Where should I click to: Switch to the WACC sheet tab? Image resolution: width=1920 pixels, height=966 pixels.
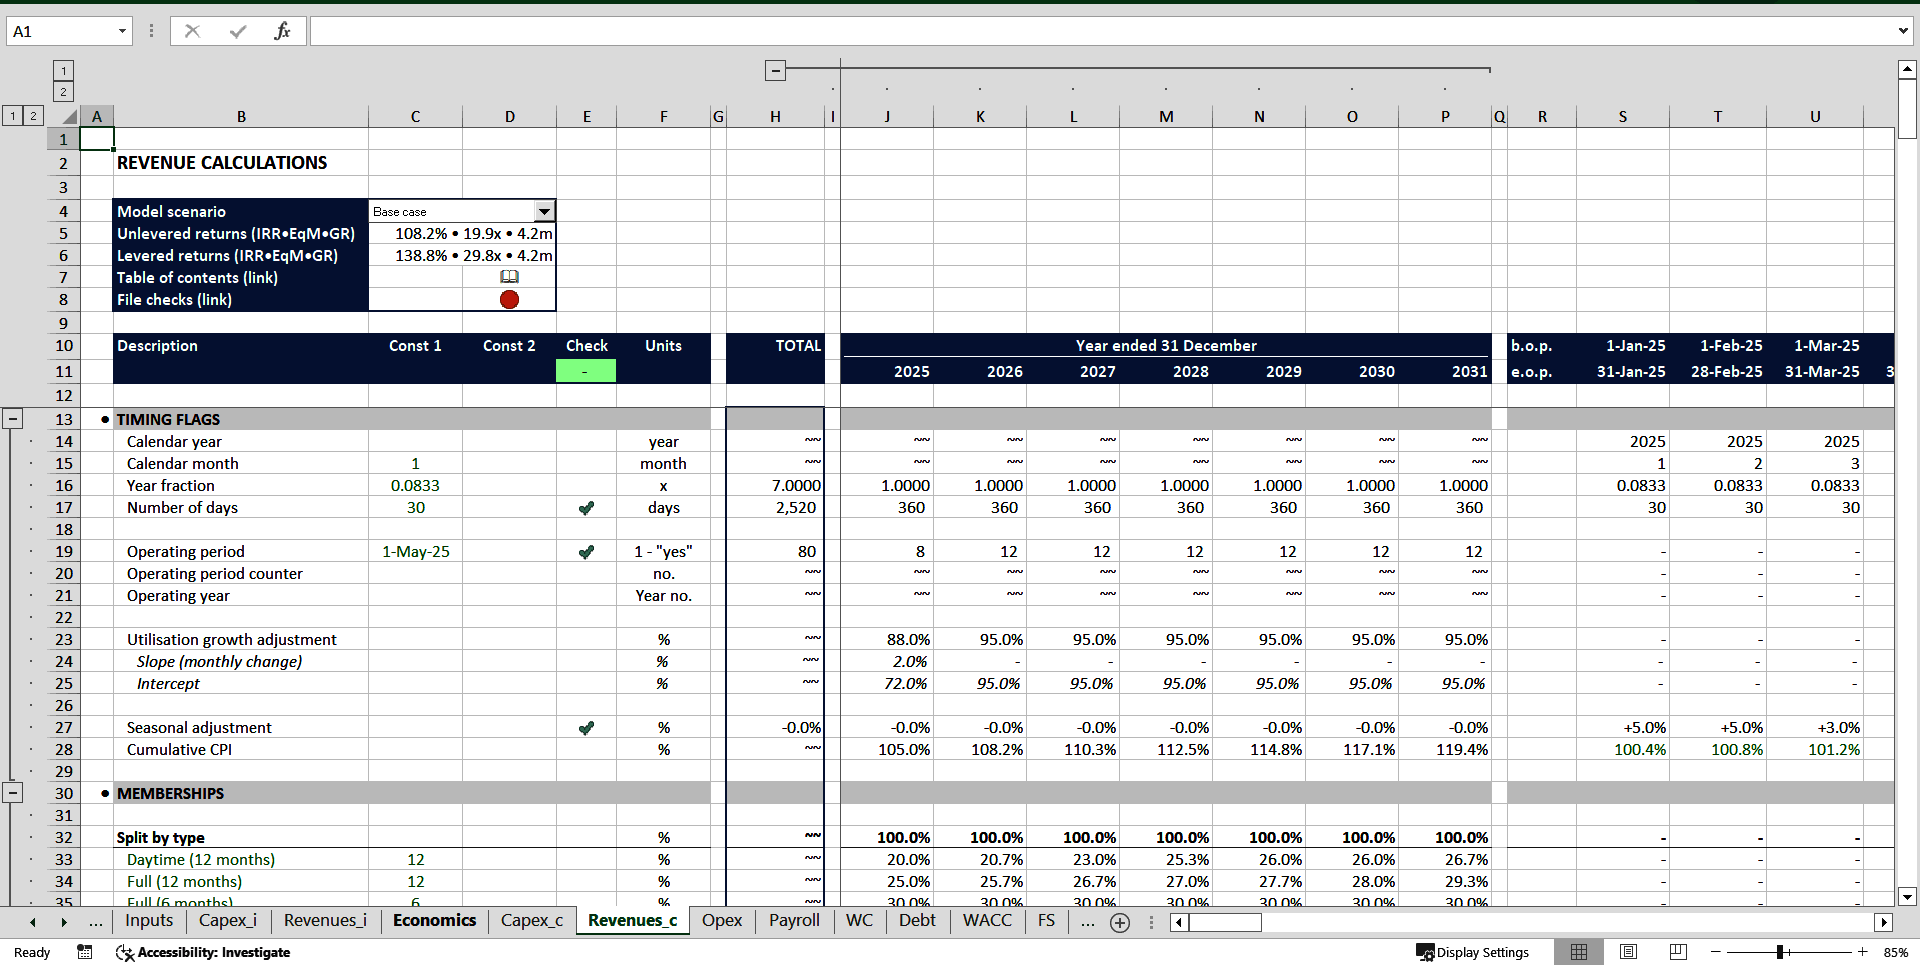pyautogui.click(x=987, y=921)
